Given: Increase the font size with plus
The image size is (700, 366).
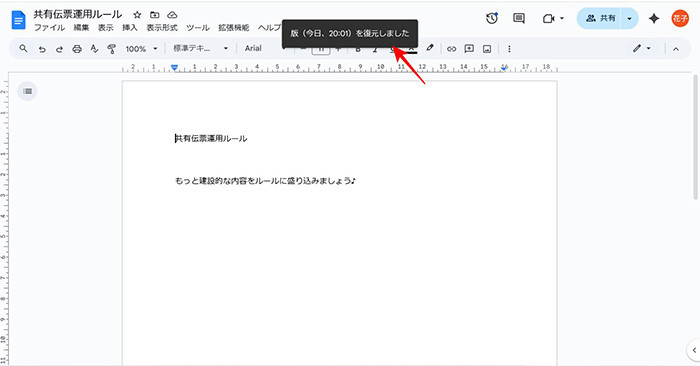Looking at the screenshot, I should click(338, 49).
